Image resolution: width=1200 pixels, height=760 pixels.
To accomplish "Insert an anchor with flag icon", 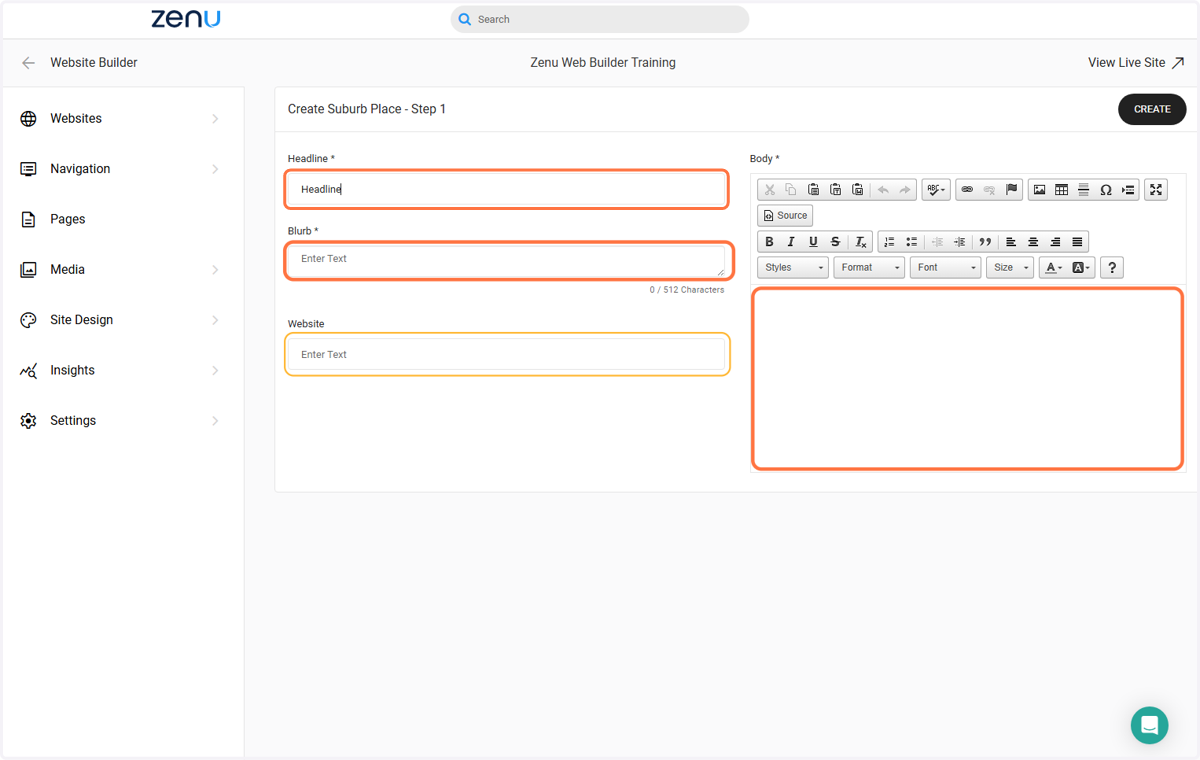I will tap(1011, 190).
